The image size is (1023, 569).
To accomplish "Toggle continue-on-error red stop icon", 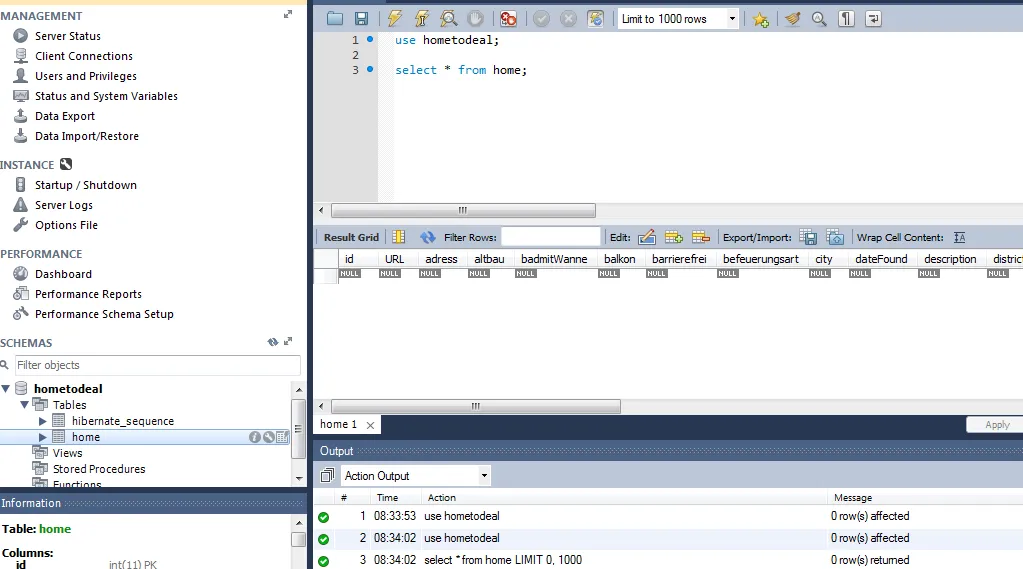I will coord(508,19).
